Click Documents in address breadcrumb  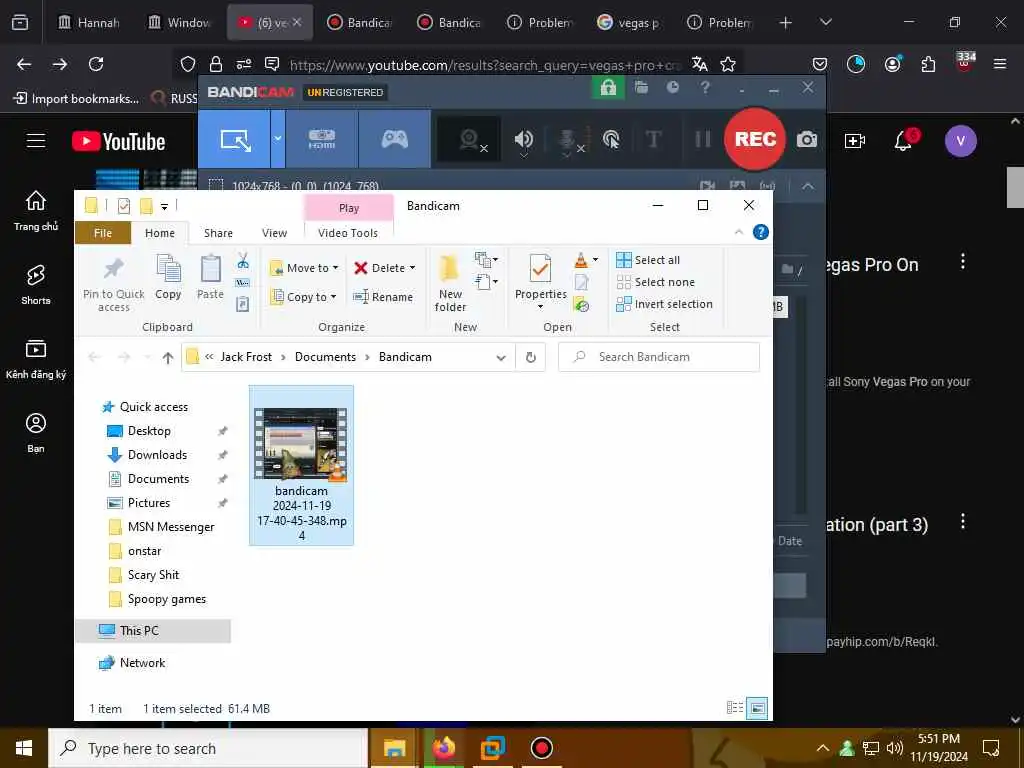[325, 357]
